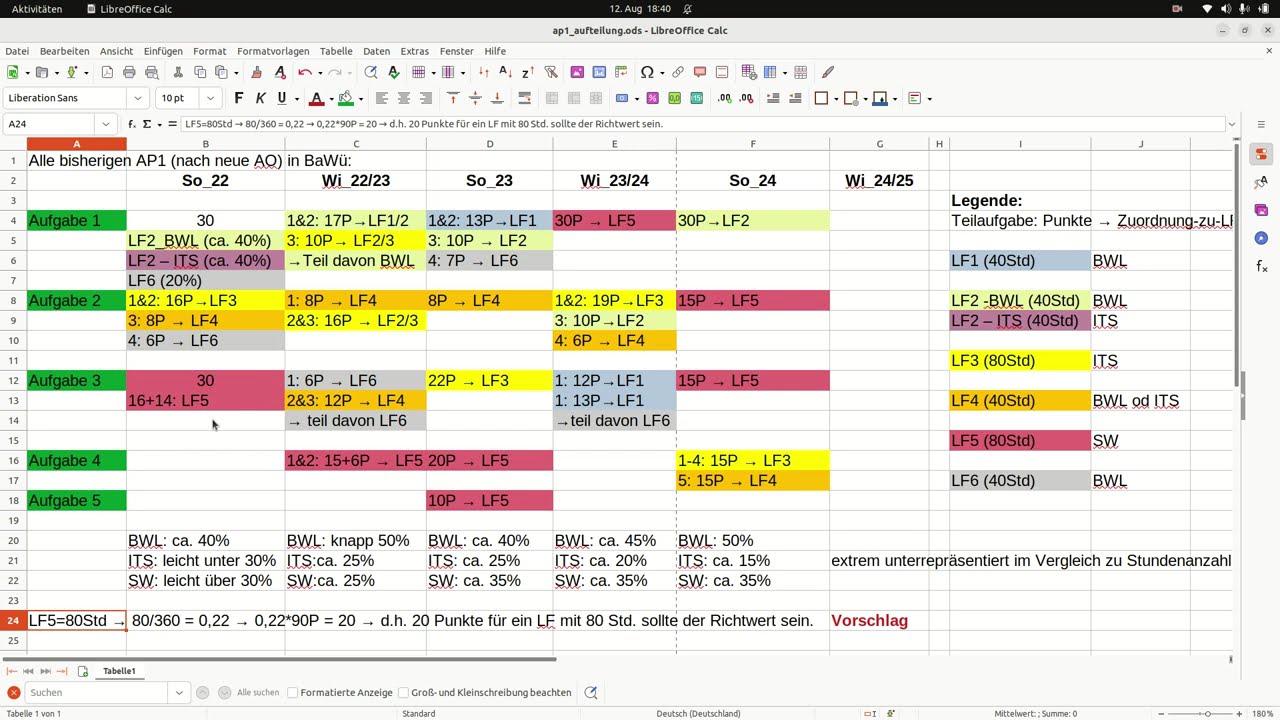Screen dimensions: 1280x720
Task: Apply green background color swatch
Action: [x=346, y=98]
